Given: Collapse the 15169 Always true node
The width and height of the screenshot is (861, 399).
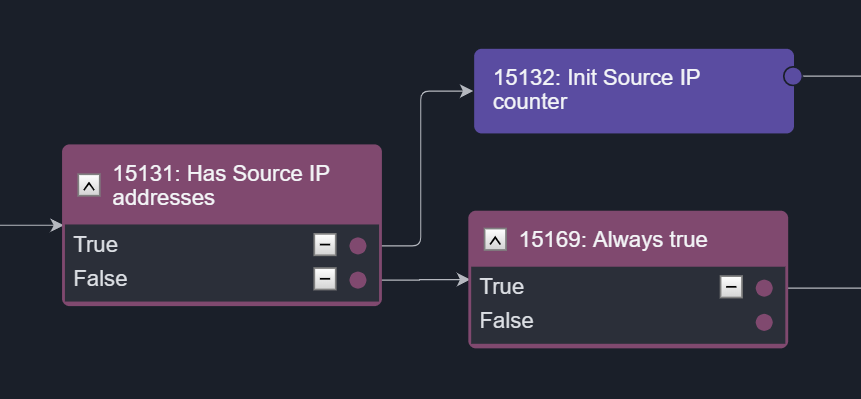Looking at the screenshot, I should (495, 239).
